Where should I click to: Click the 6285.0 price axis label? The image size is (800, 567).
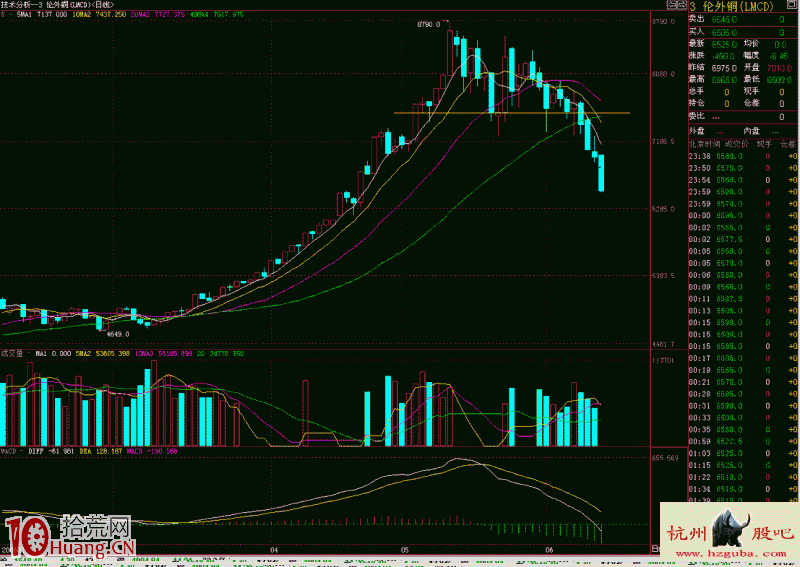pyautogui.click(x=663, y=209)
